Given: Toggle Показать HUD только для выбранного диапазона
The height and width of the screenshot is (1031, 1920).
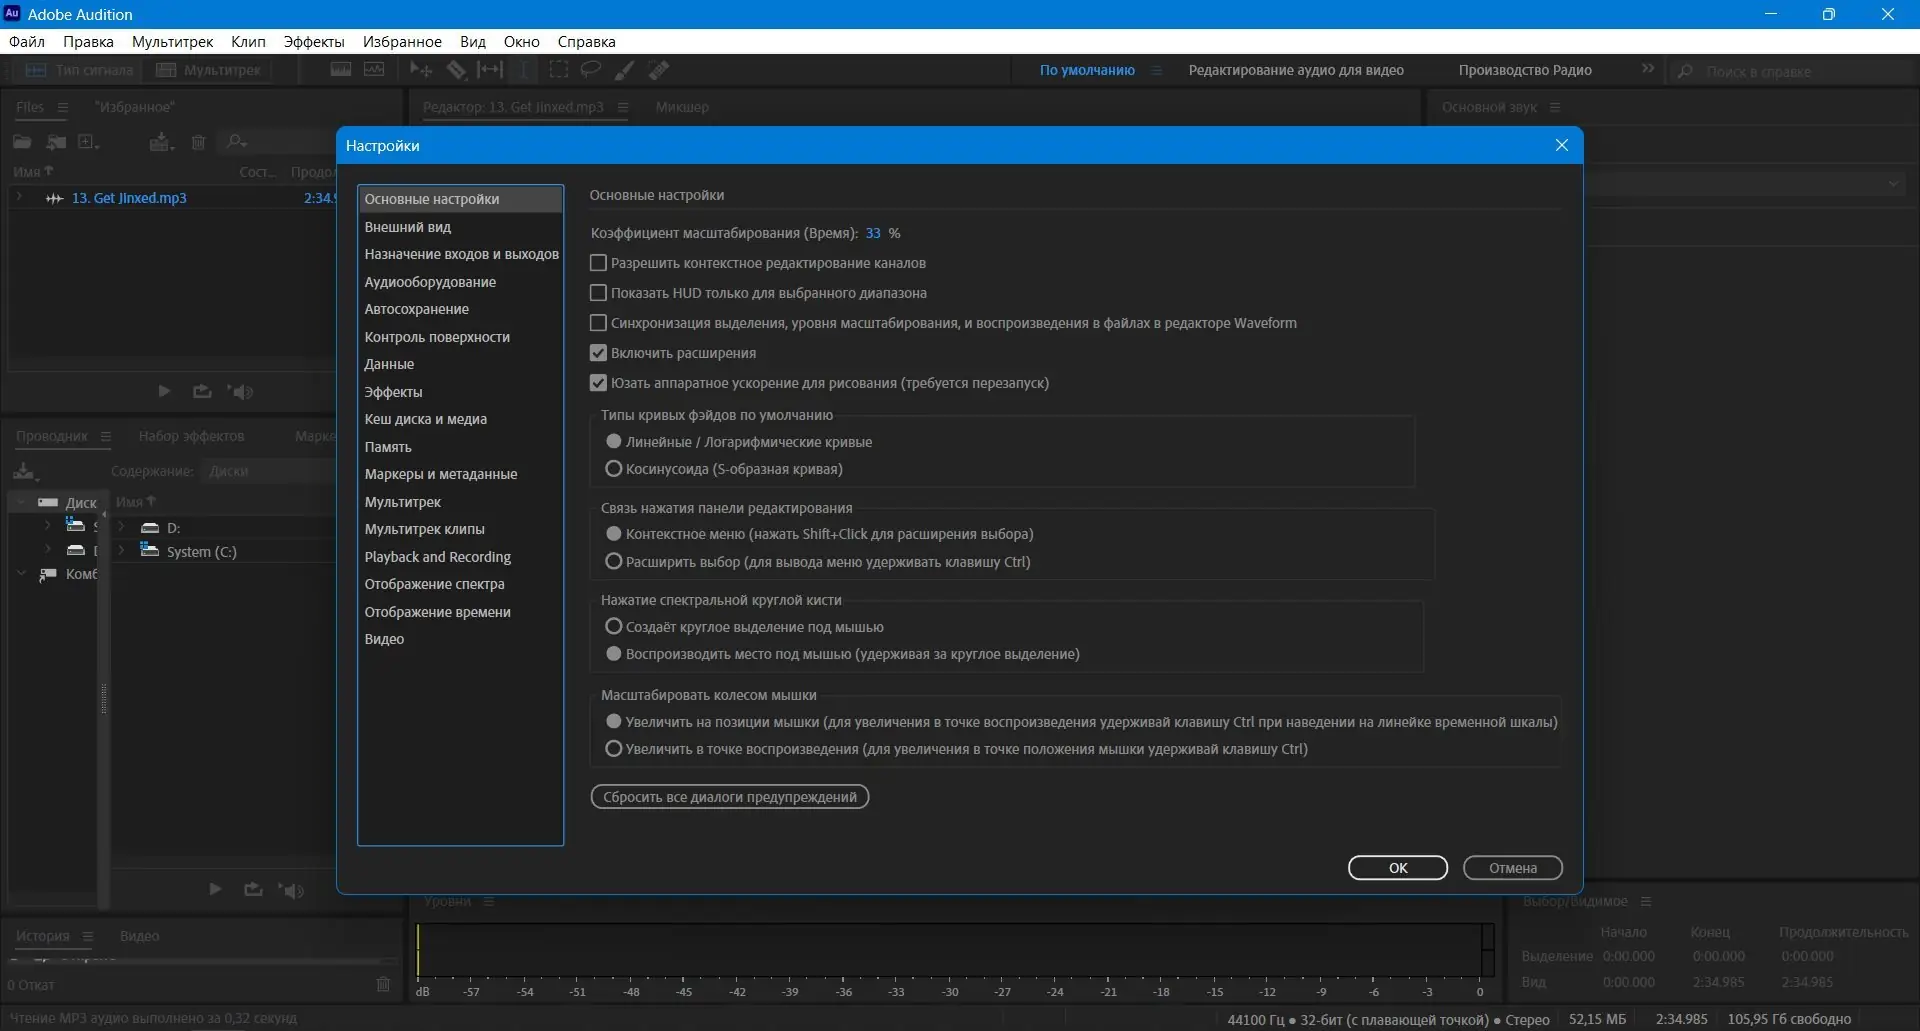Looking at the screenshot, I should coord(598,293).
